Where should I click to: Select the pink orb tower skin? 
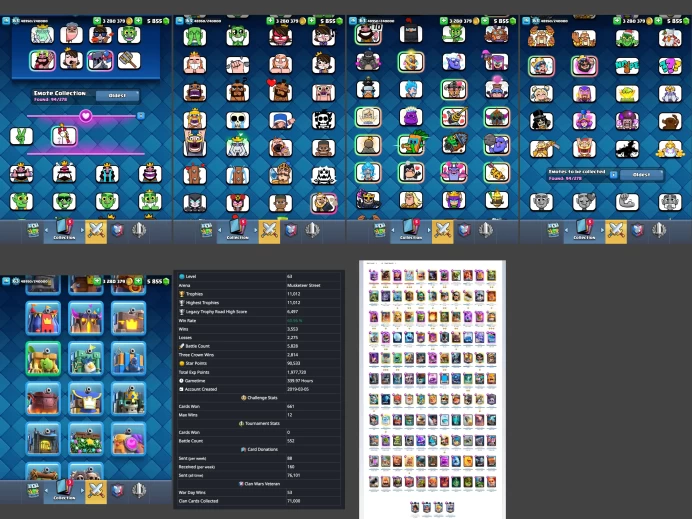128,439
